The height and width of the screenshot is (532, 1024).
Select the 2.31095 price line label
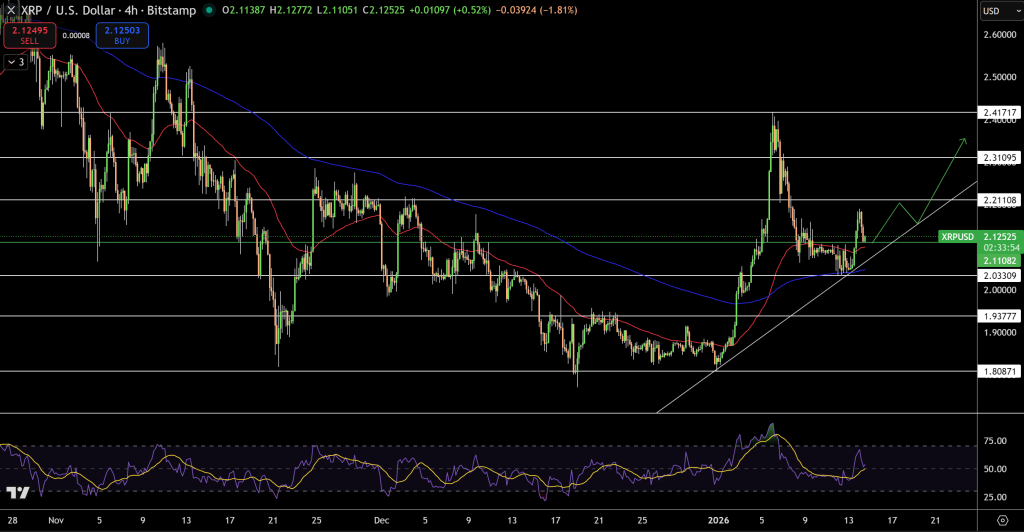[x=999, y=157]
